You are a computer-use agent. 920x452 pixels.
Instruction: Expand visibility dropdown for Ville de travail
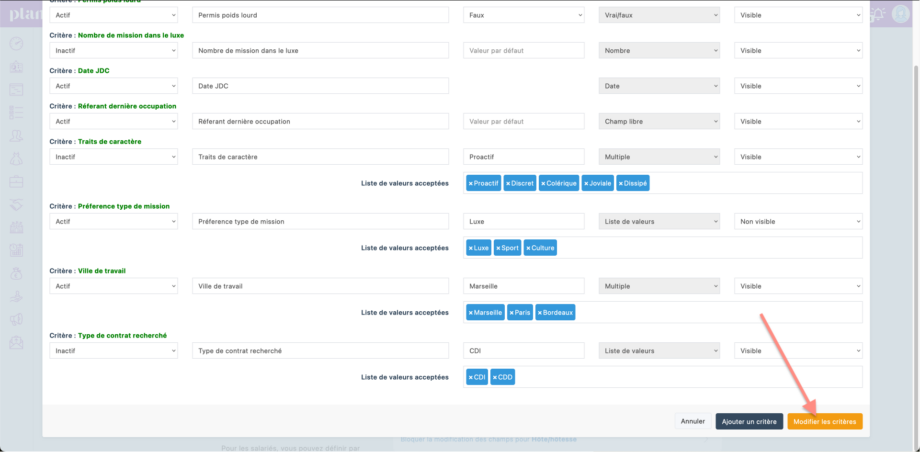[x=798, y=286]
